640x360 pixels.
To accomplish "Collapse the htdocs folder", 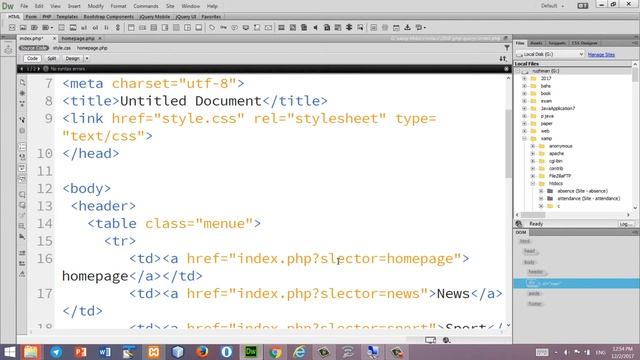I will click(533, 184).
